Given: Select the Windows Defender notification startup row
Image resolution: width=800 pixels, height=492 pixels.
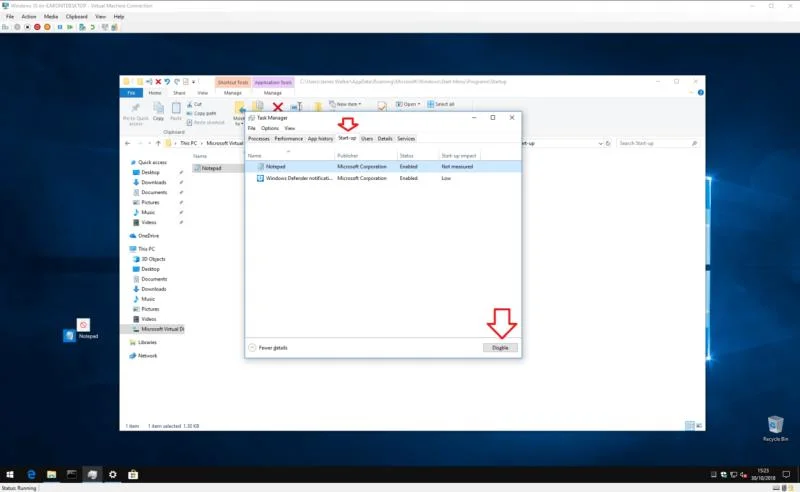Looking at the screenshot, I should (x=383, y=178).
